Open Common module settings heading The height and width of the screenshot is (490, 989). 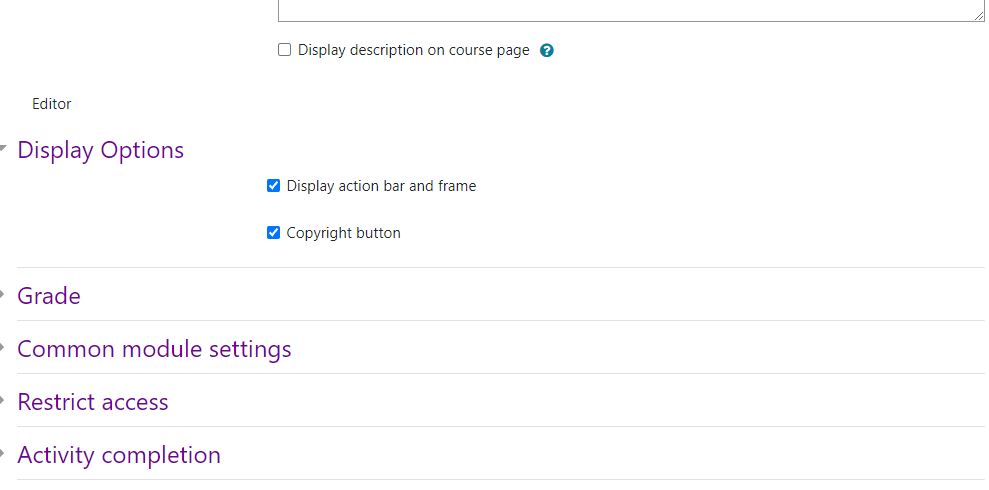pos(154,349)
